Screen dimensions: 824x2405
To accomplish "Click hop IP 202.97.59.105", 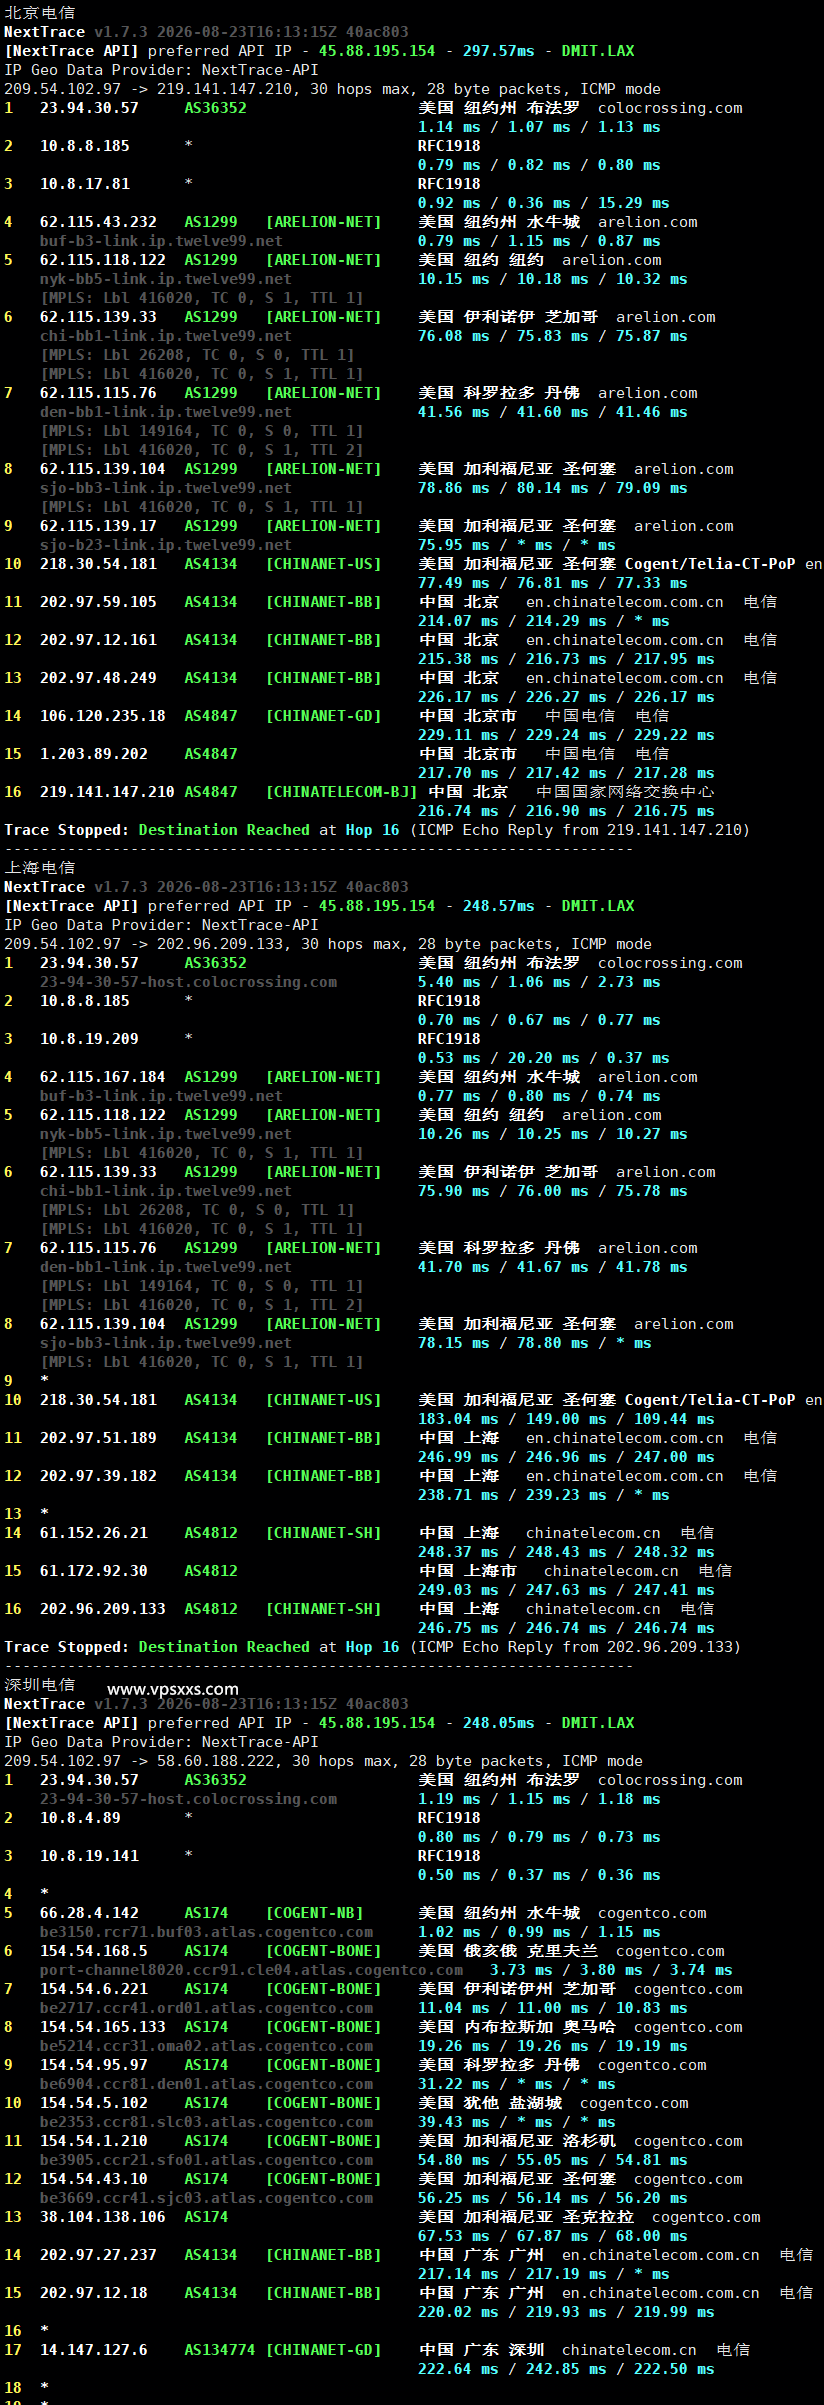I will [98, 602].
